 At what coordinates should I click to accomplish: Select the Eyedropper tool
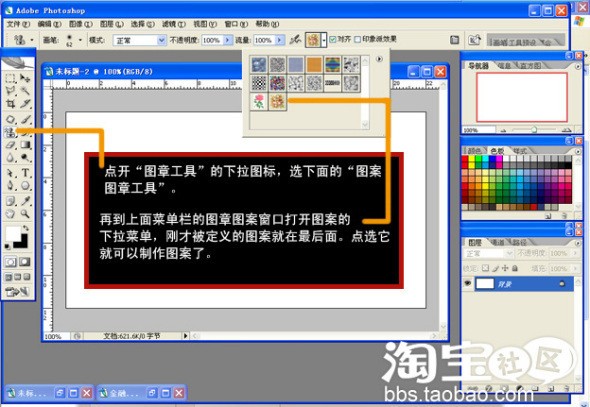(25, 201)
